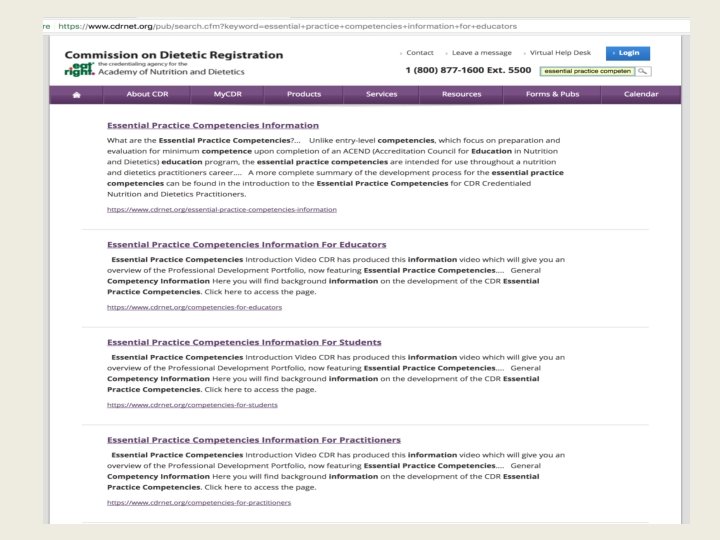The height and width of the screenshot is (540, 720).
Task: Click the magnifying glass search button
Action: coord(643,71)
